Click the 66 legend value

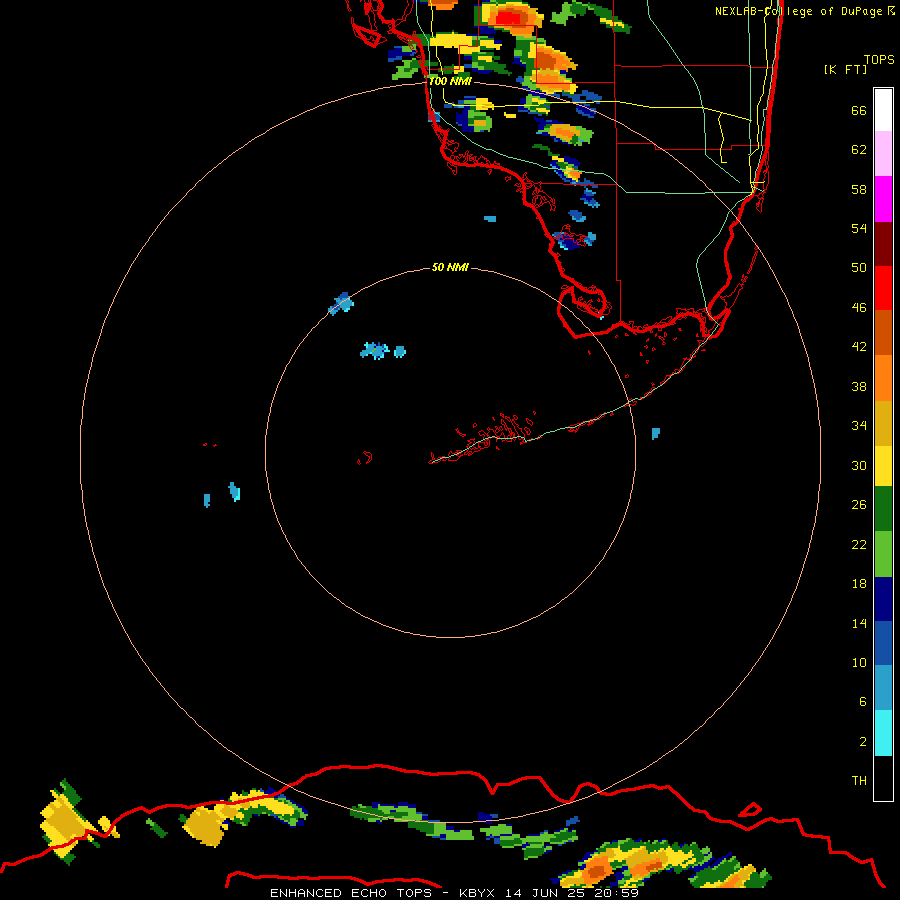[859, 110]
